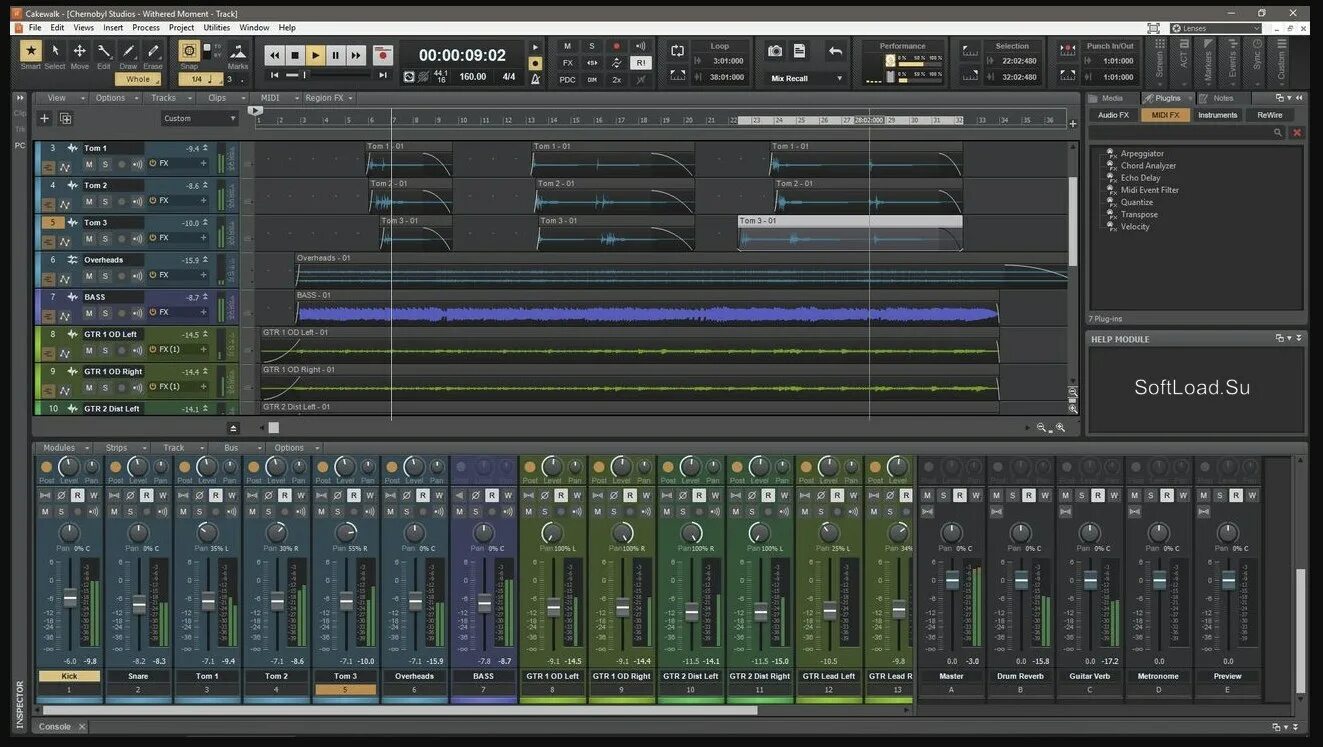Adjust the Master bus volume fader
Image resolution: width=1323 pixels, height=747 pixels.
tap(952, 580)
